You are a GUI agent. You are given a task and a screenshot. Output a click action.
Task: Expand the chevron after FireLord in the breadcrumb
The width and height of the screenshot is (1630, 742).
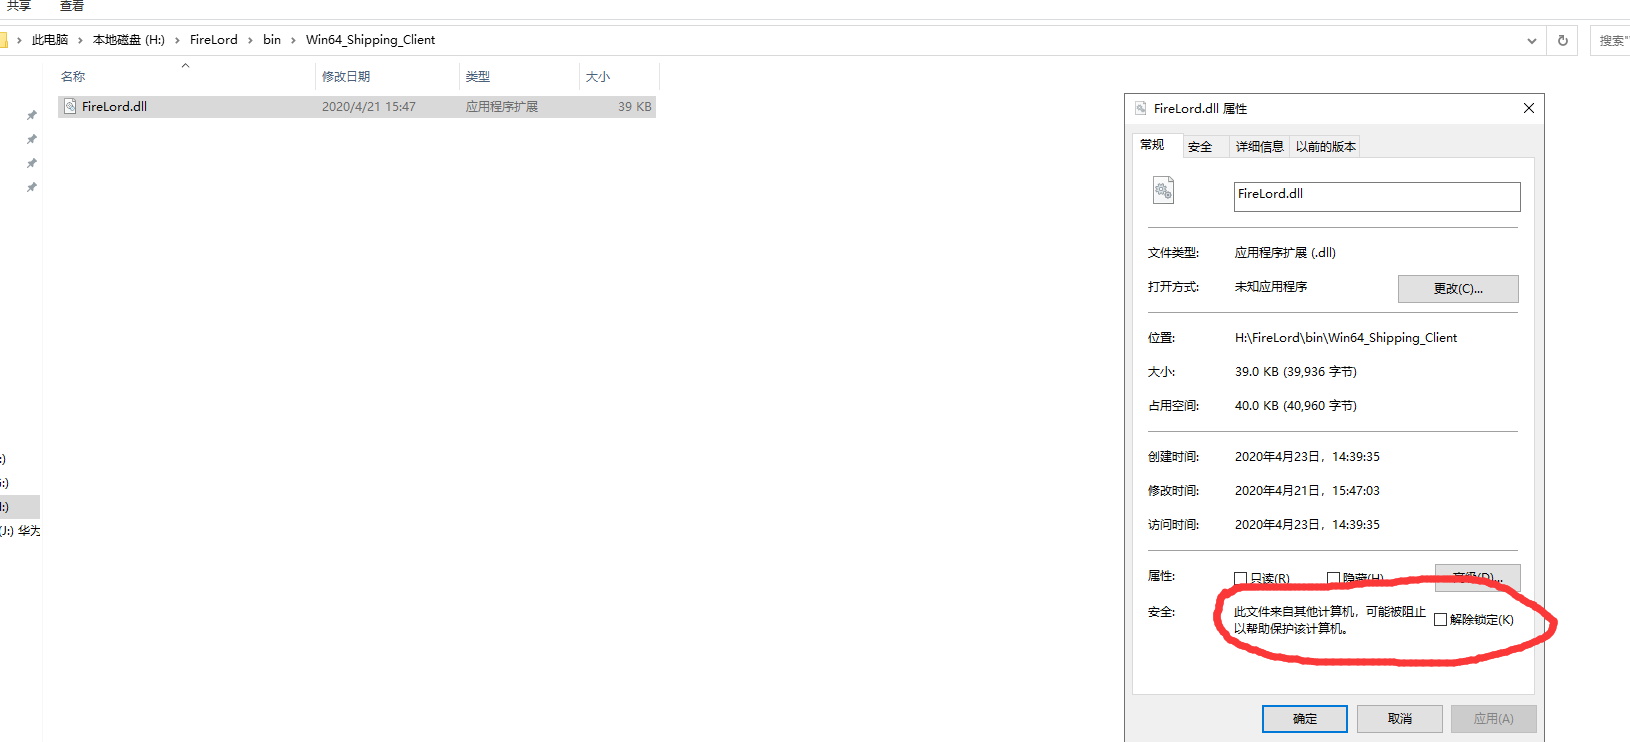[x=250, y=41]
